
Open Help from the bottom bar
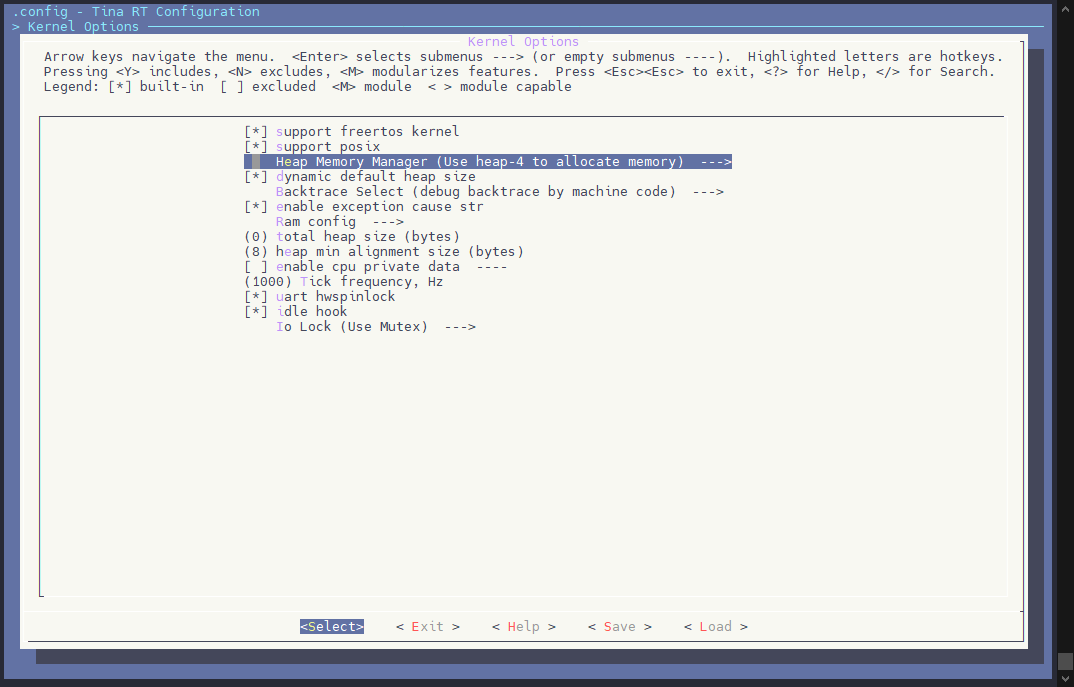coord(524,627)
